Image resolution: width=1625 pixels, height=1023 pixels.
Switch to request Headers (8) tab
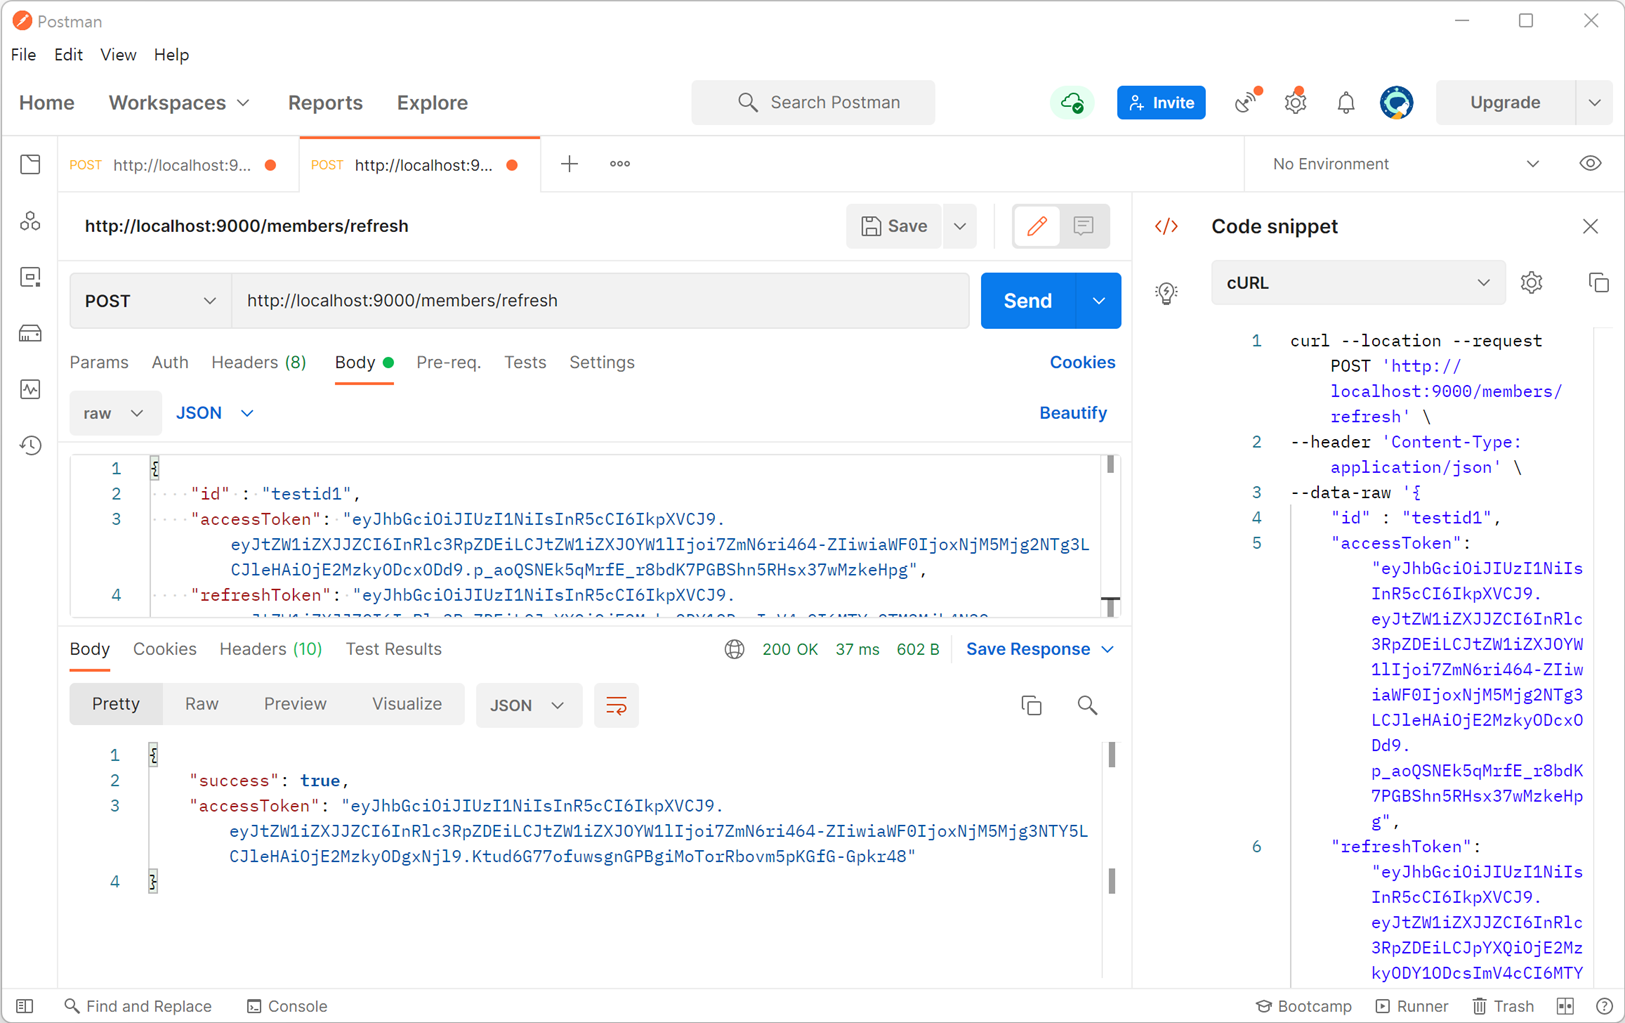pyautogui.click(x=259, y=363)
